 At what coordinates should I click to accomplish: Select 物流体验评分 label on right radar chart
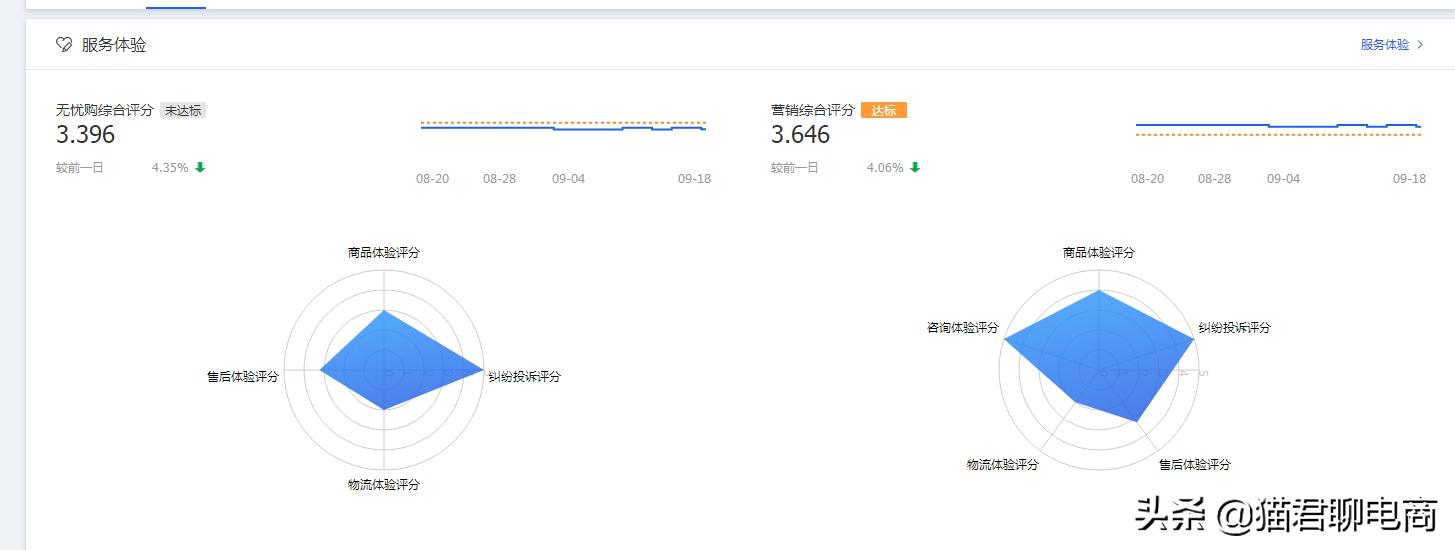[1003, 465]
